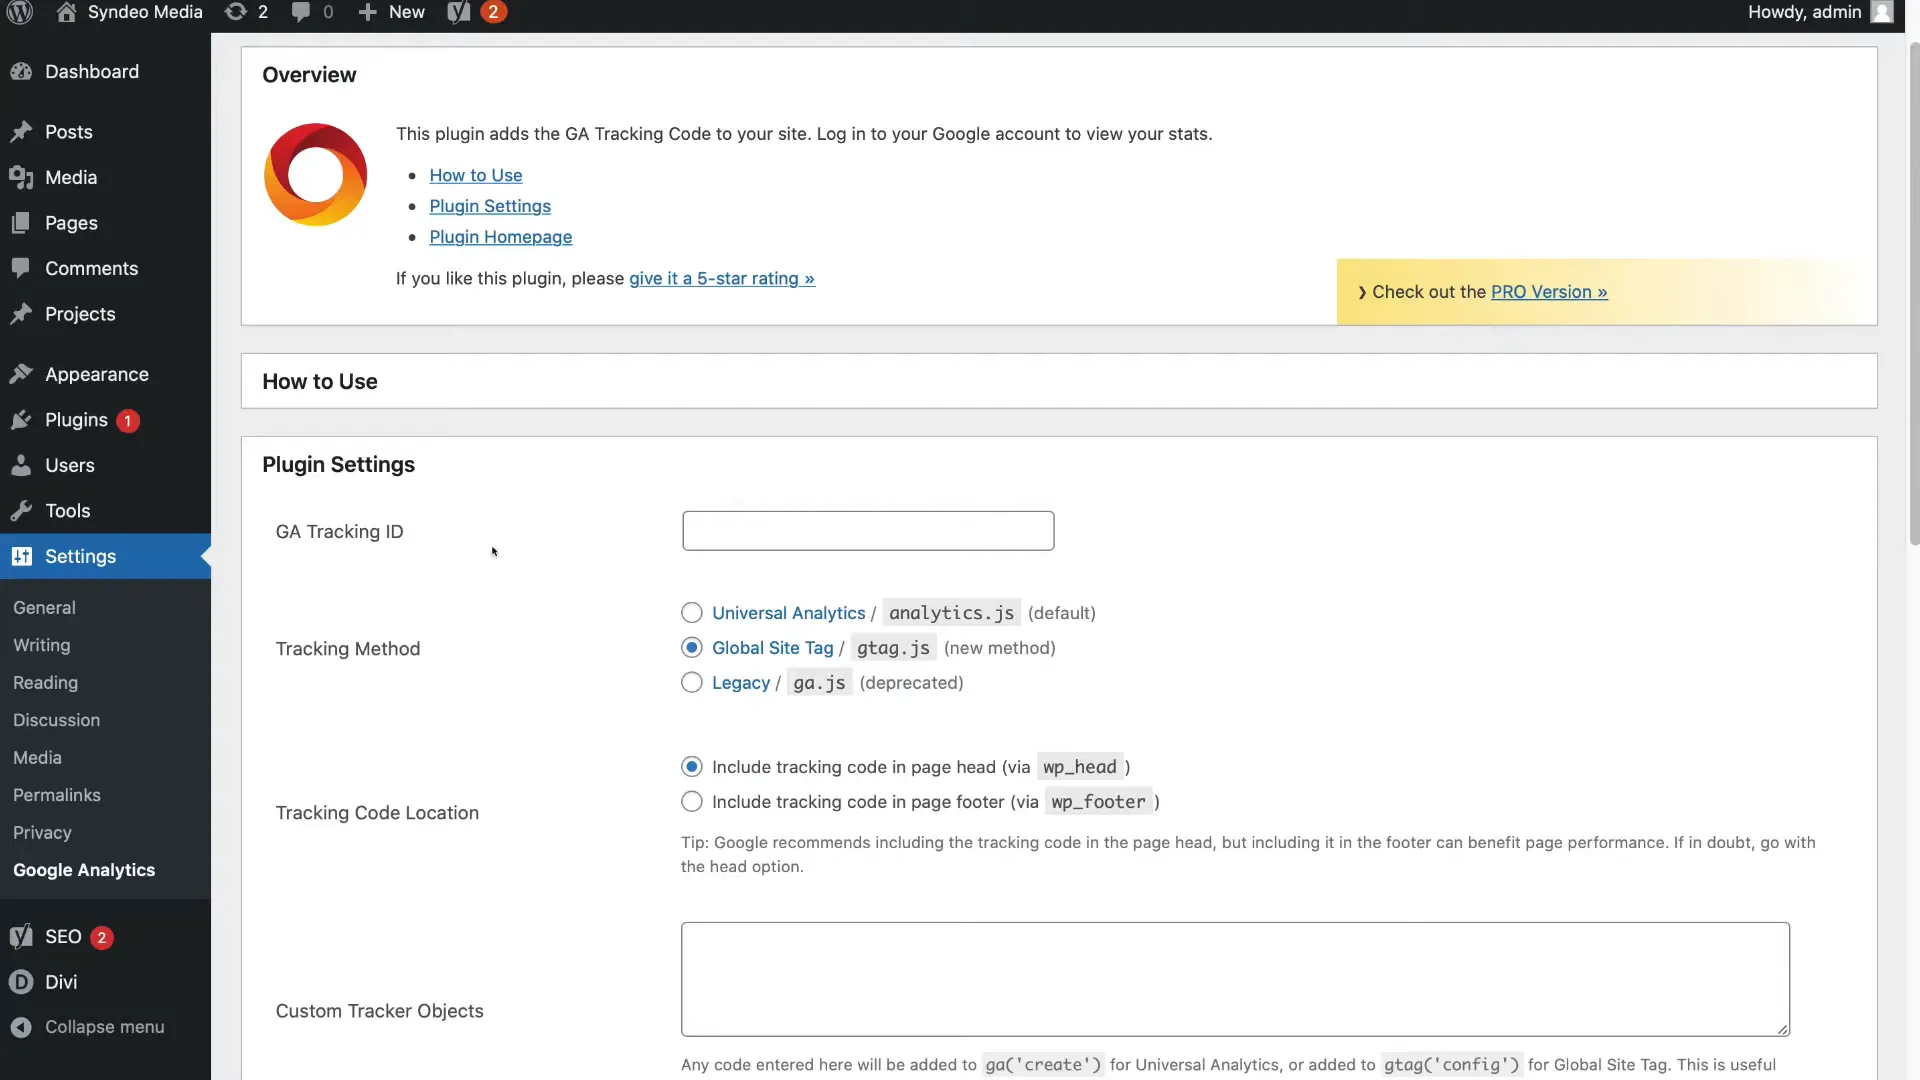Click the SEO notification badge 2
This screenshot has height=1080, width=1920.
(x=101, y=938)
